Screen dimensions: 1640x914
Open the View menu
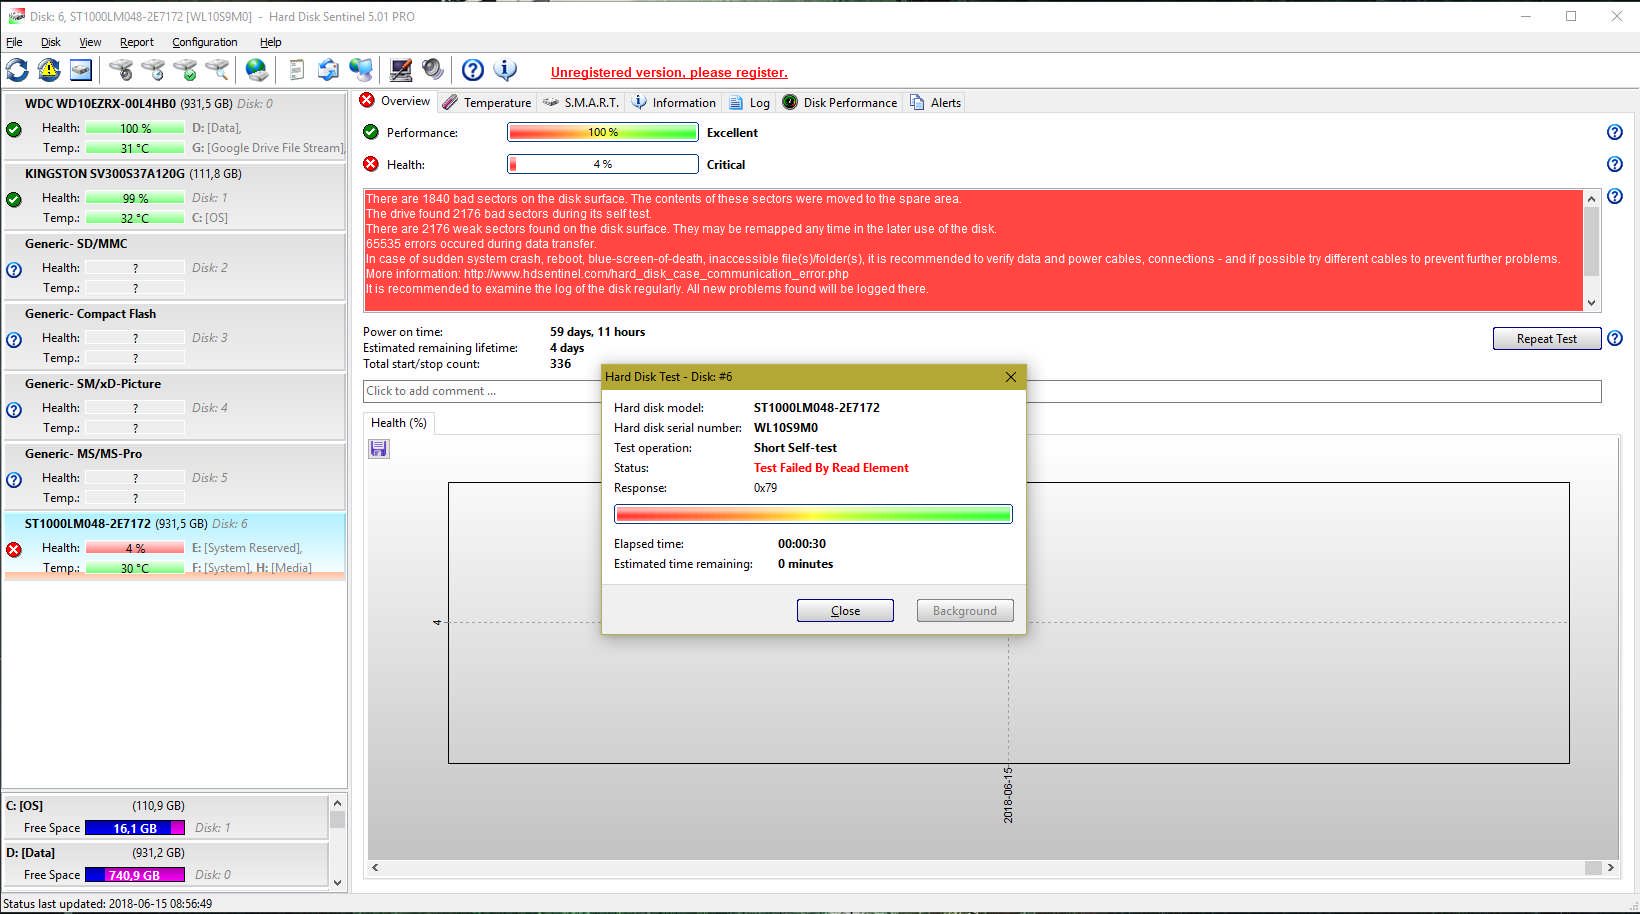point(90,42)
